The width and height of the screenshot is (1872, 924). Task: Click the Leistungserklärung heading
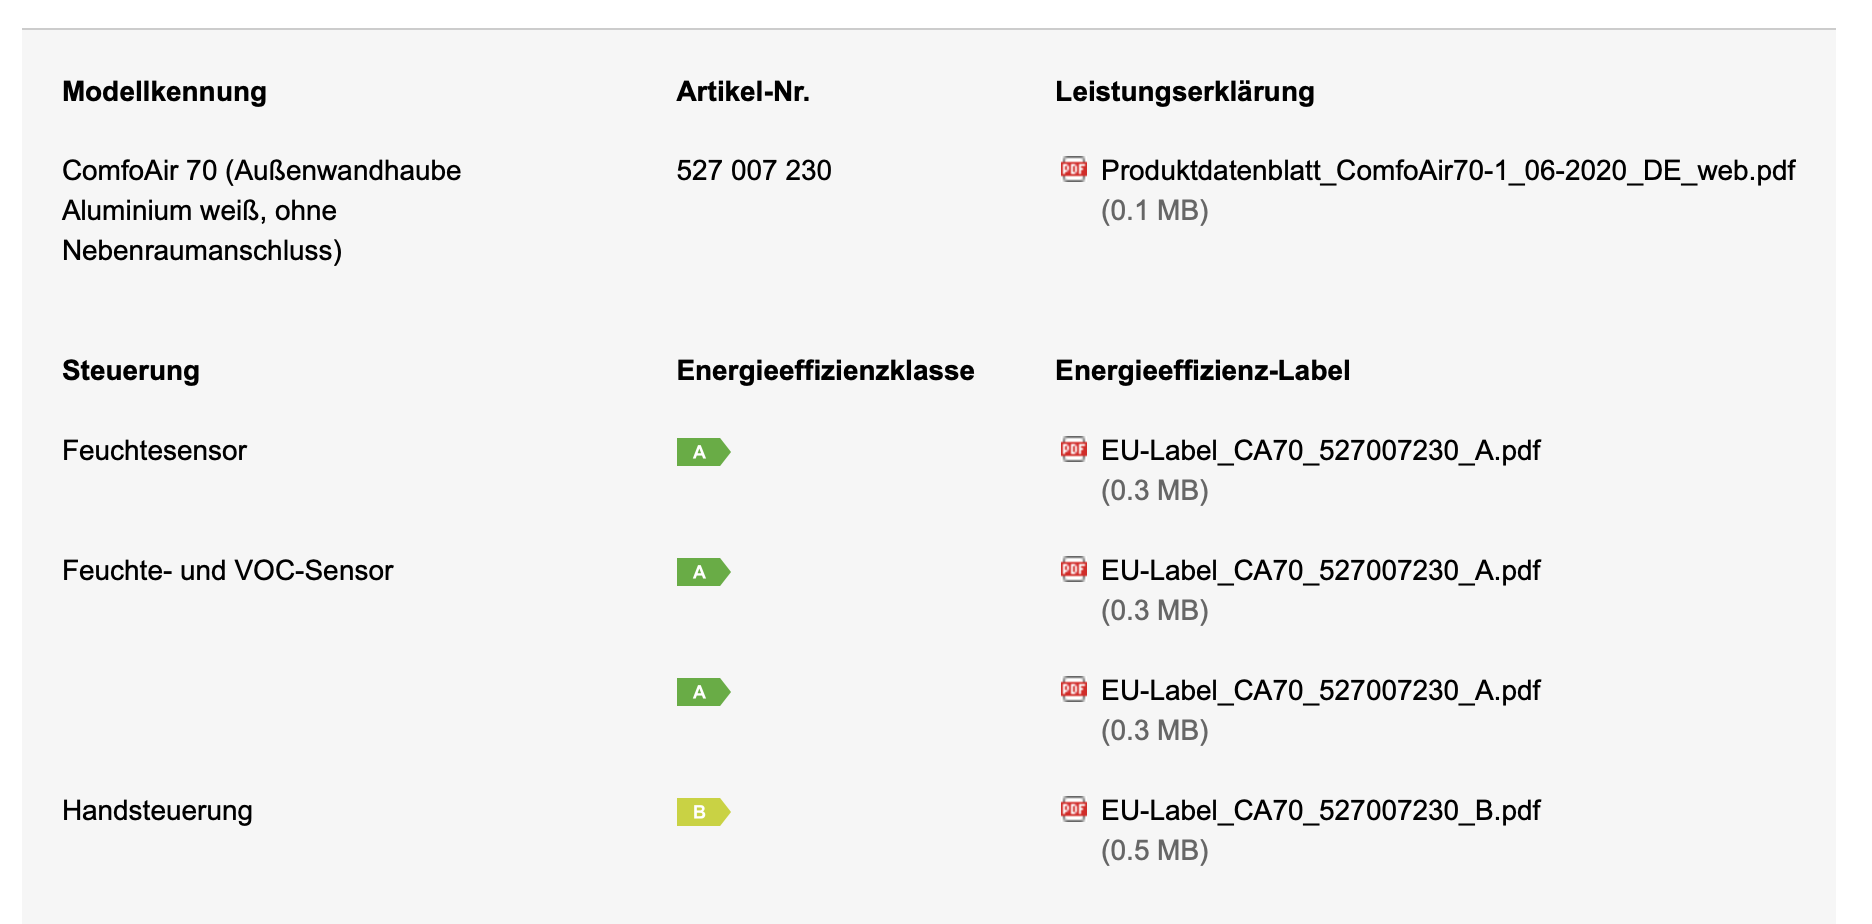[1185, 92]
